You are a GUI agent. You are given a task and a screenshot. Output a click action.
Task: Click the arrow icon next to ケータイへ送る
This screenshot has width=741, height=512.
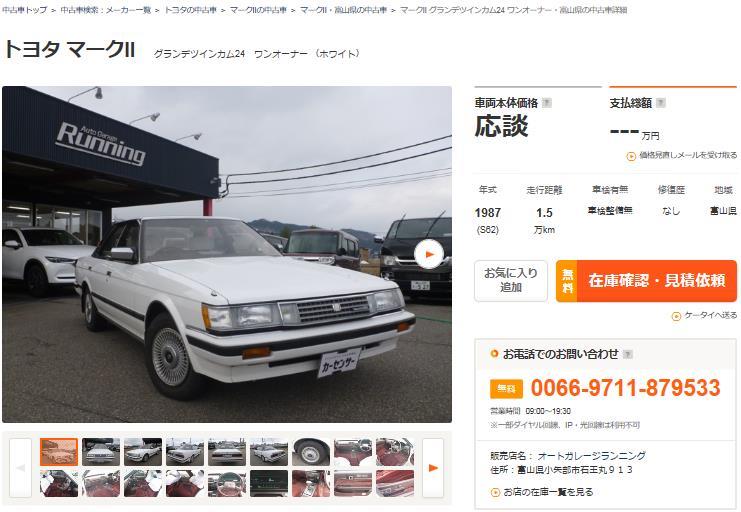[x=676, y=316]
